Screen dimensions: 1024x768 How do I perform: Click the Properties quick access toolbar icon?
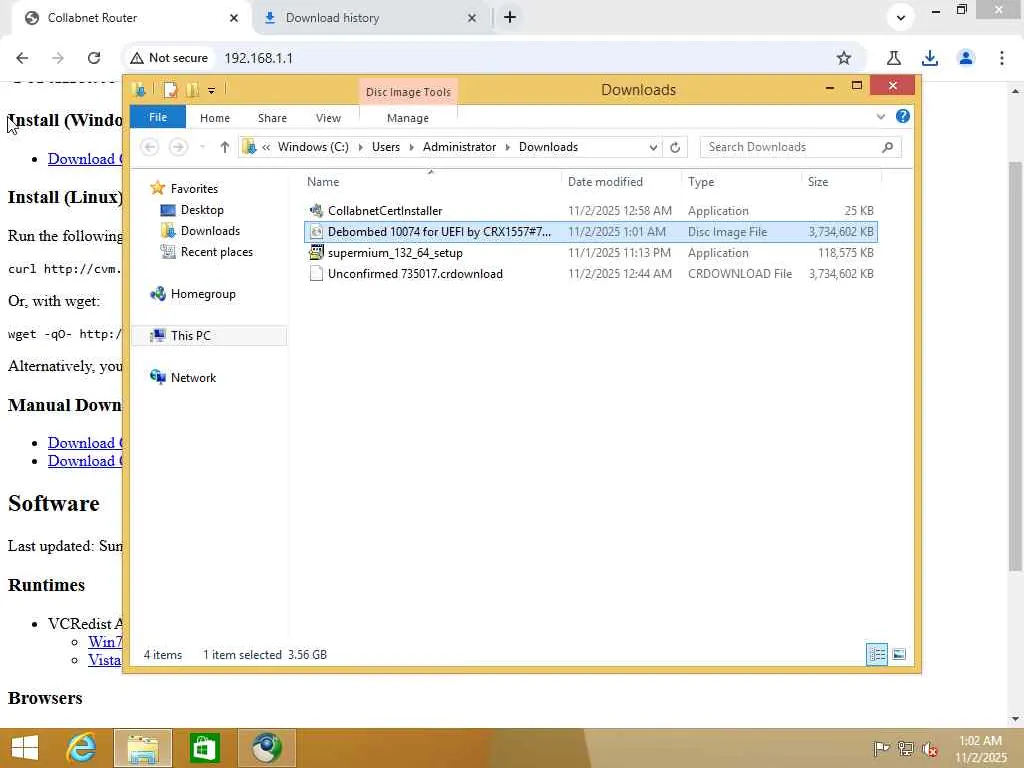tap(170, 89)
